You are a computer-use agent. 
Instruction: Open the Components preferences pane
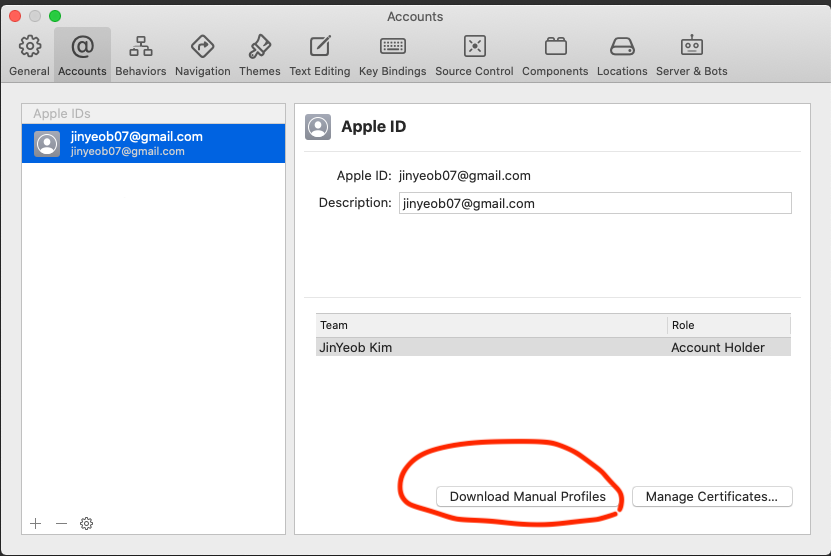[555, 56]
